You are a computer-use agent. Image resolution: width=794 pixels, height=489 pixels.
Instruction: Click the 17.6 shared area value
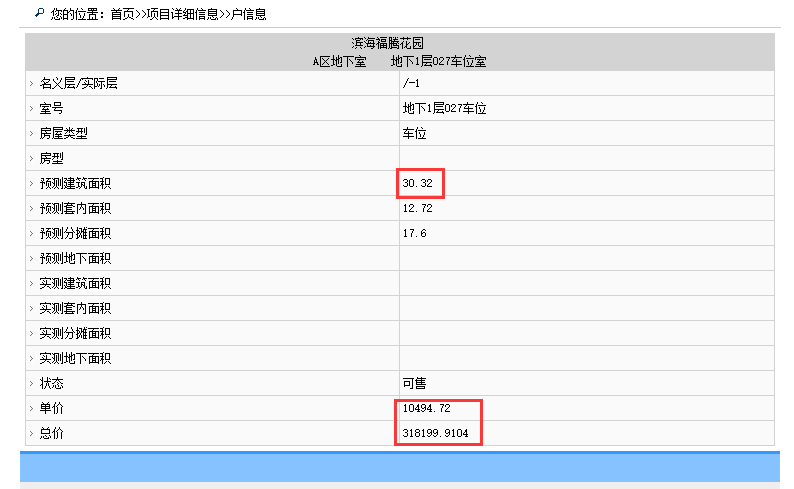coord(414,233)
